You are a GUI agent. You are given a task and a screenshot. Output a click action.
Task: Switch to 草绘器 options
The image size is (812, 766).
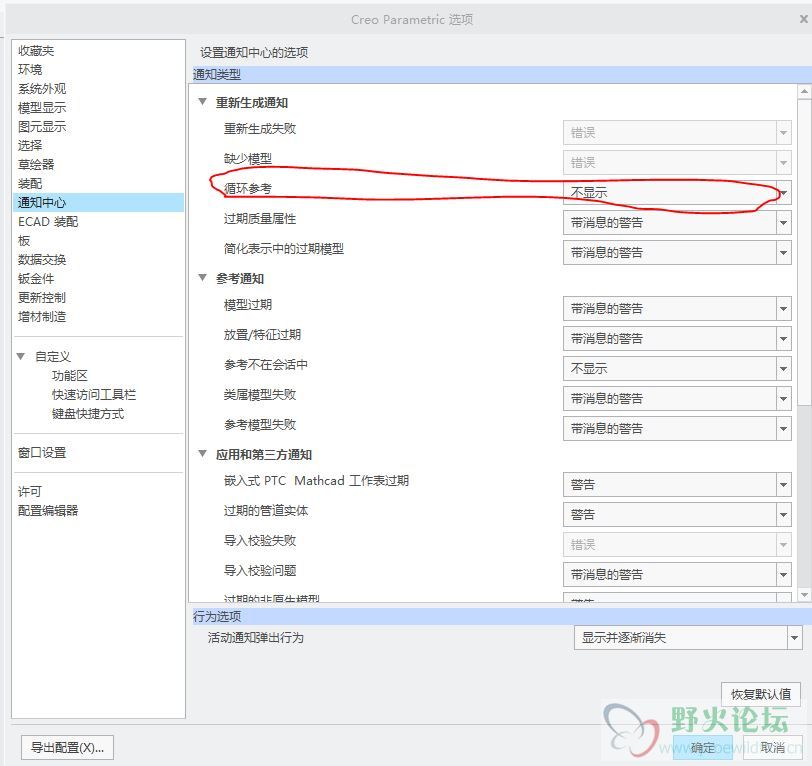[x=36, y=165]
